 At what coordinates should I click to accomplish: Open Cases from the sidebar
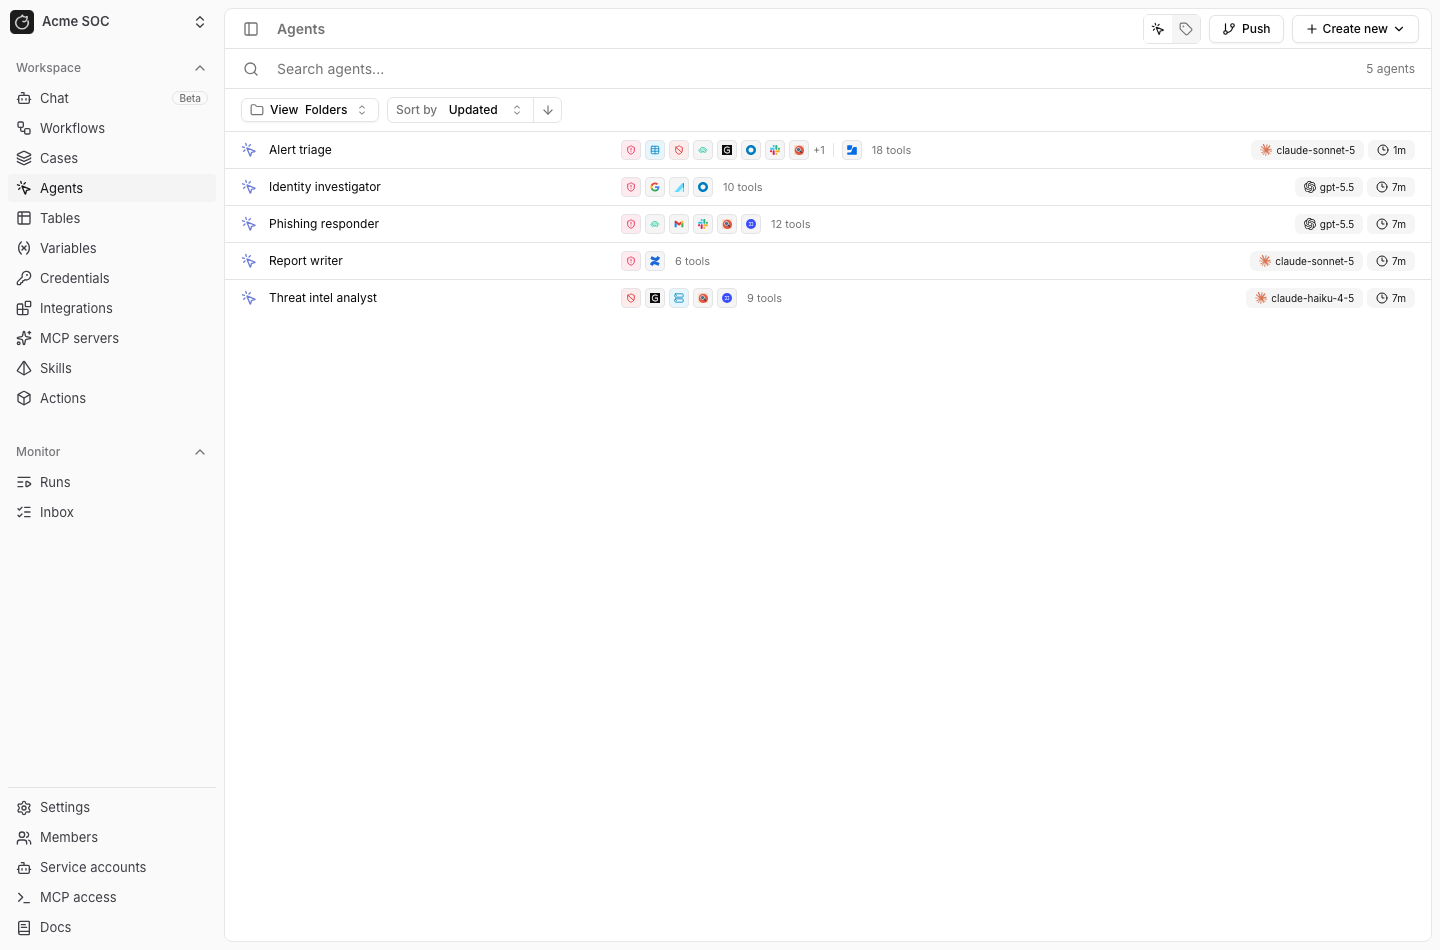tap(112, 158)
